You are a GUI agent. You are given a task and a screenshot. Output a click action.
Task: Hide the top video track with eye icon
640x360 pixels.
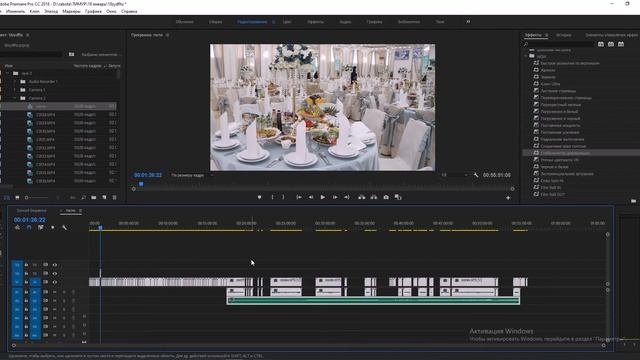(x=55, y=265)
